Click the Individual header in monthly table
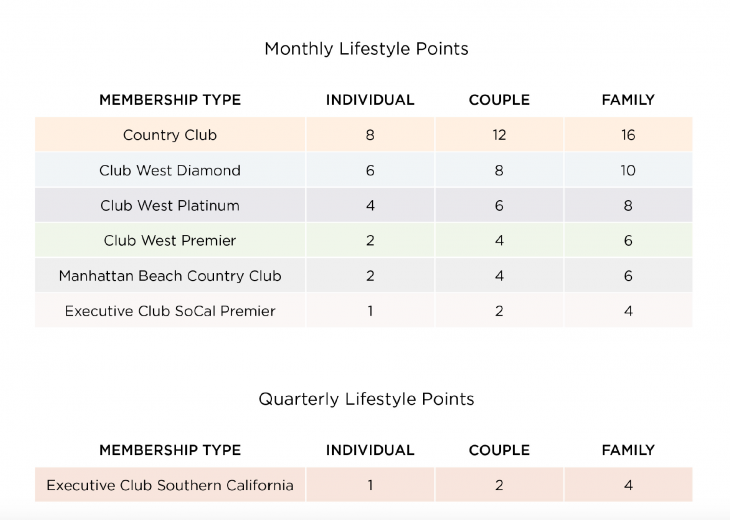The height and width of the screenshot is (520, 730). pos(370,100)
